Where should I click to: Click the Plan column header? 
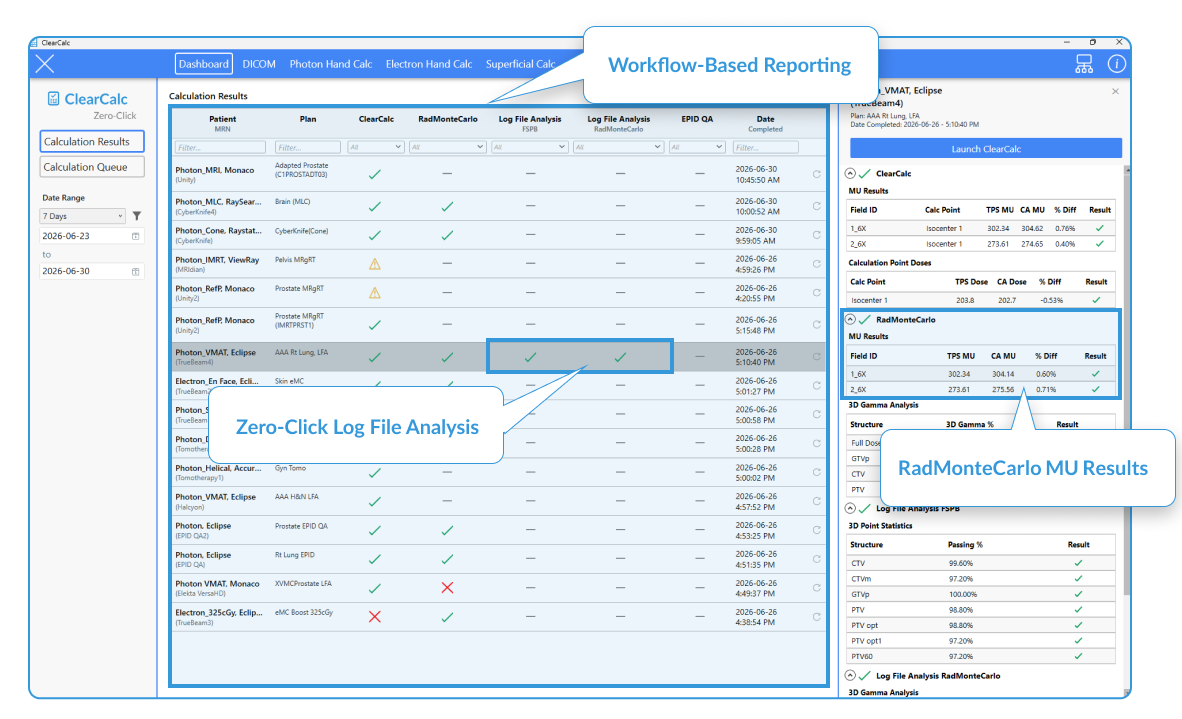(x=308, y=119)
